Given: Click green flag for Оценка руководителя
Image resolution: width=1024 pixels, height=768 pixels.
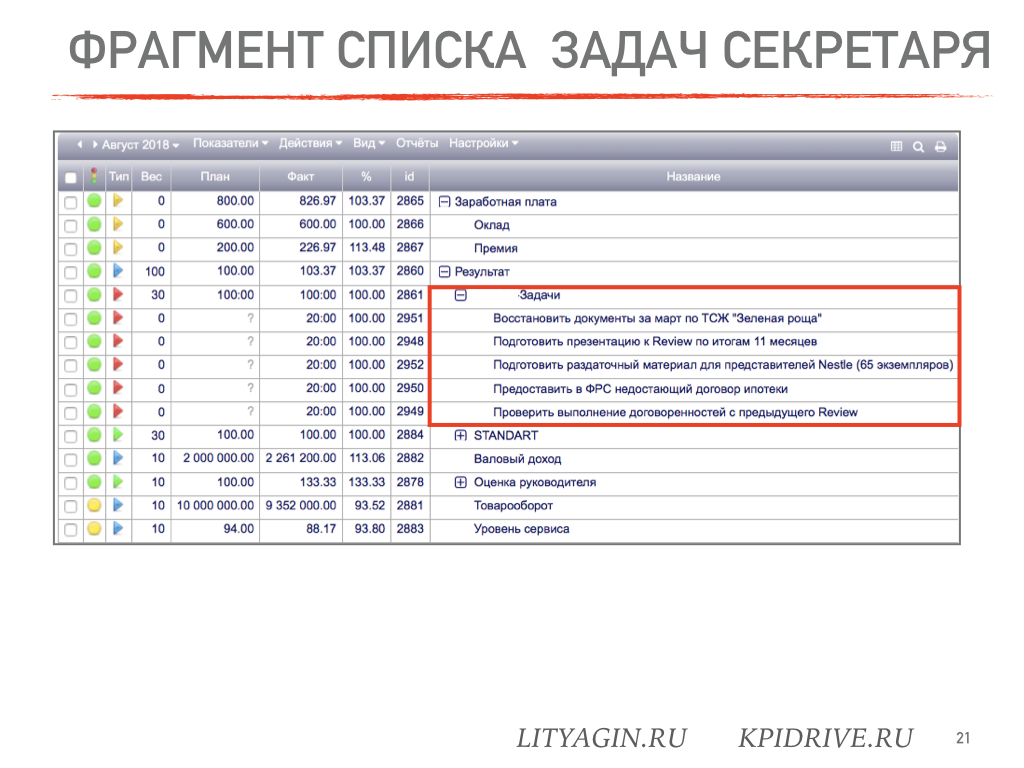Looking at the screenshot, I should (118, 482).
